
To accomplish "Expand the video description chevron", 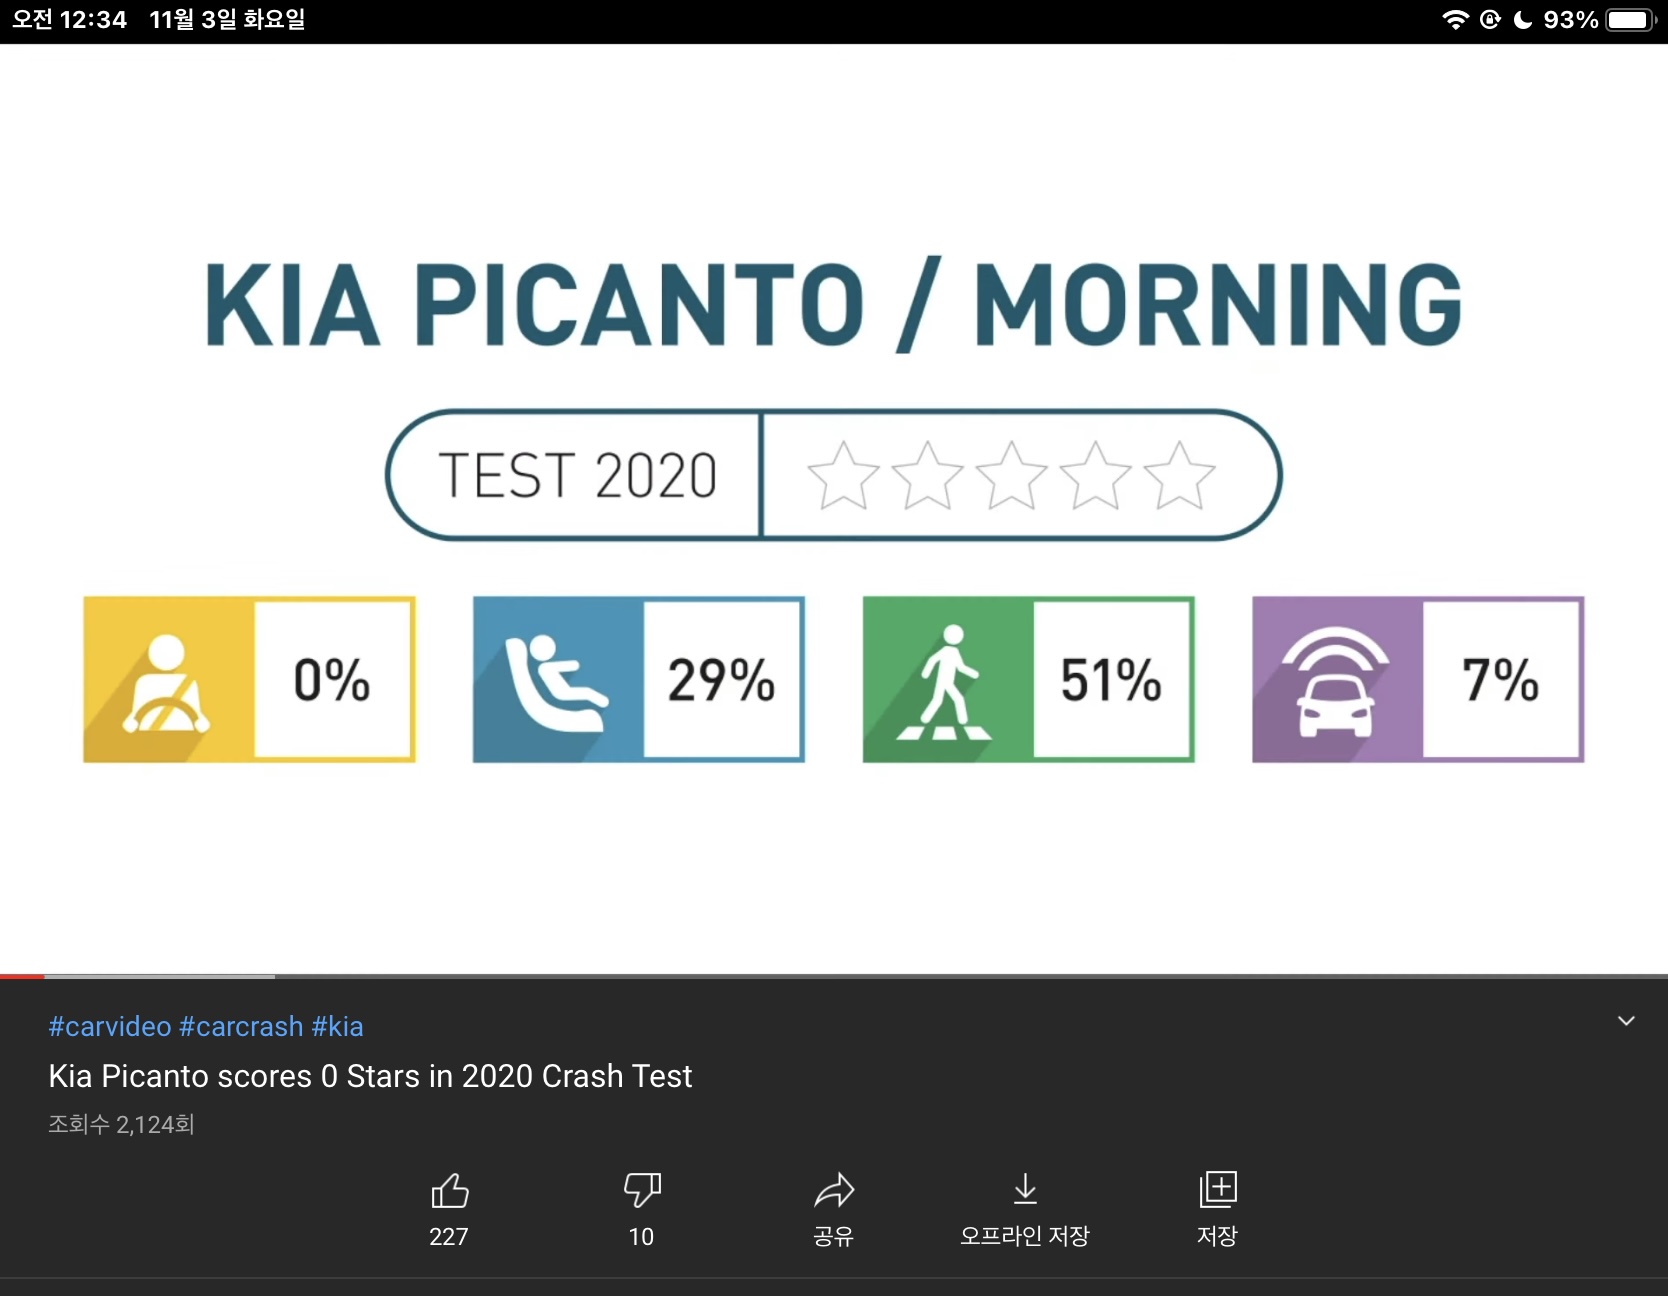I will [1626, 1021].
